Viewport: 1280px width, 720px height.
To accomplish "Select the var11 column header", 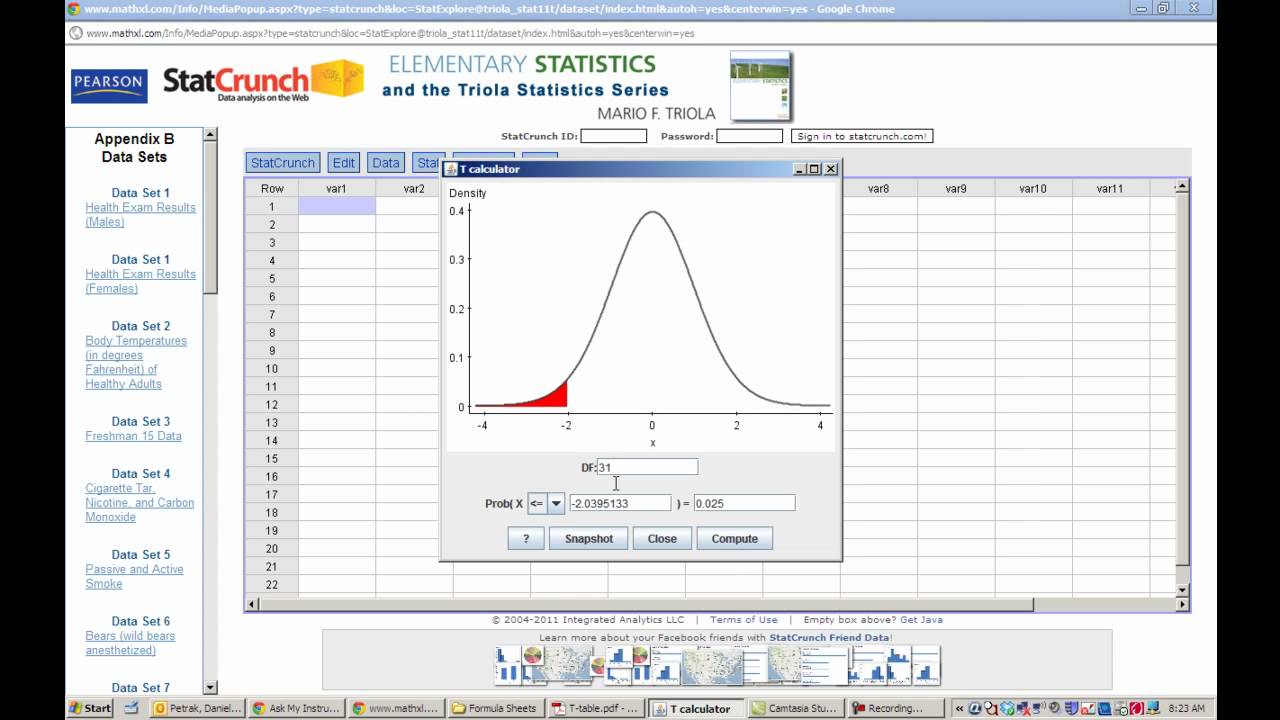I will pyautogui.click(x=1110, y=188).
